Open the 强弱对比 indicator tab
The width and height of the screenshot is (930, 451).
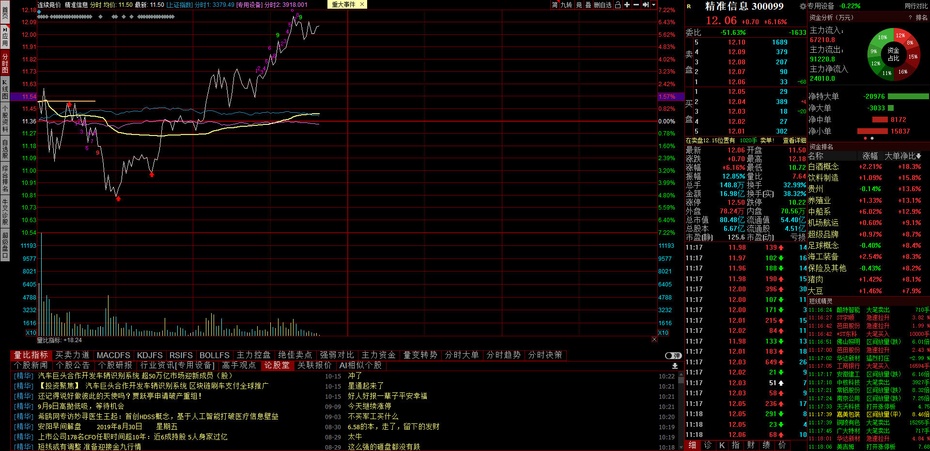click(x=336, y=355)
